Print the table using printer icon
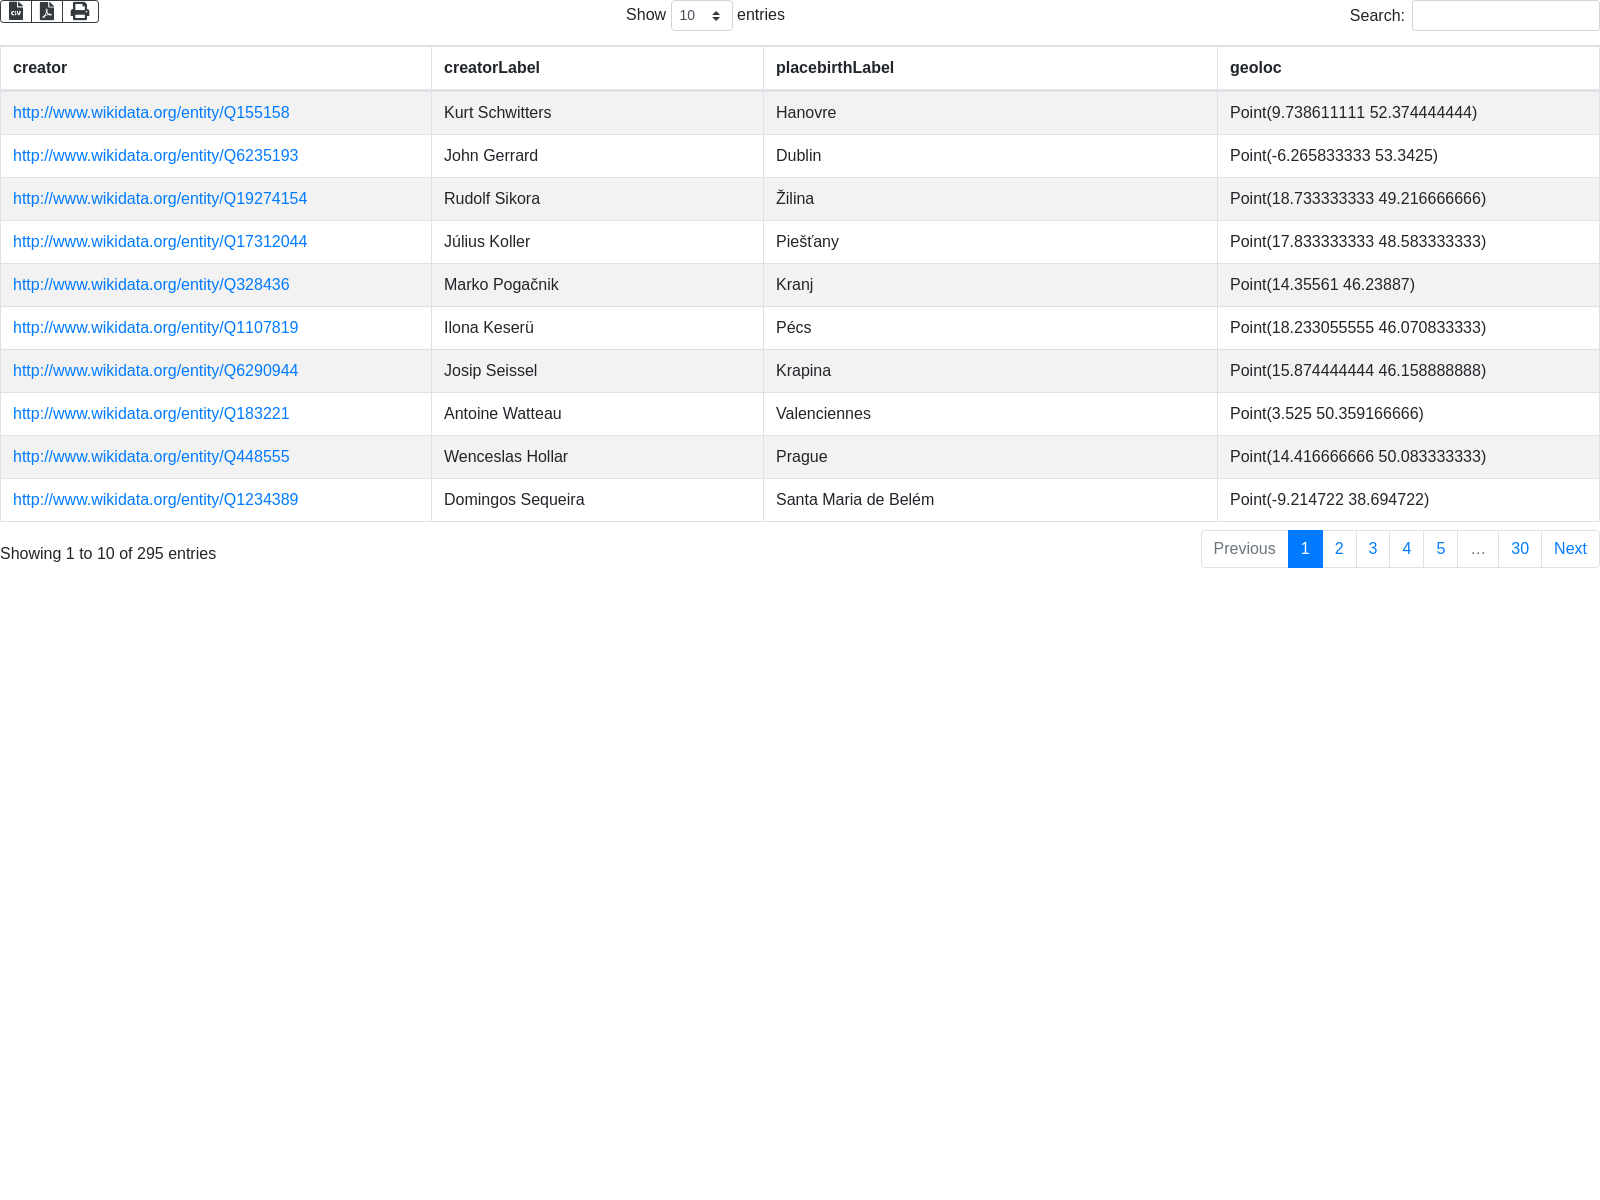The width and height of the screenshot is (1600, 1200). 80,11
